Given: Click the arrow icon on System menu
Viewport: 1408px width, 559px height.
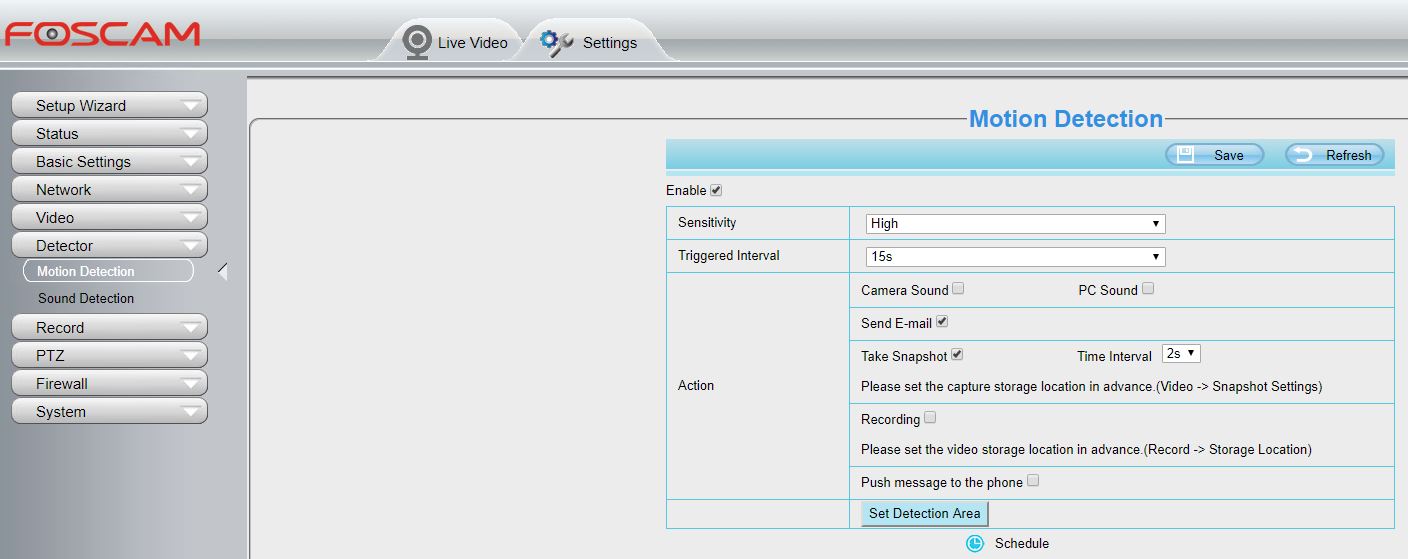Looking at the screenshot, I should 190,412.
